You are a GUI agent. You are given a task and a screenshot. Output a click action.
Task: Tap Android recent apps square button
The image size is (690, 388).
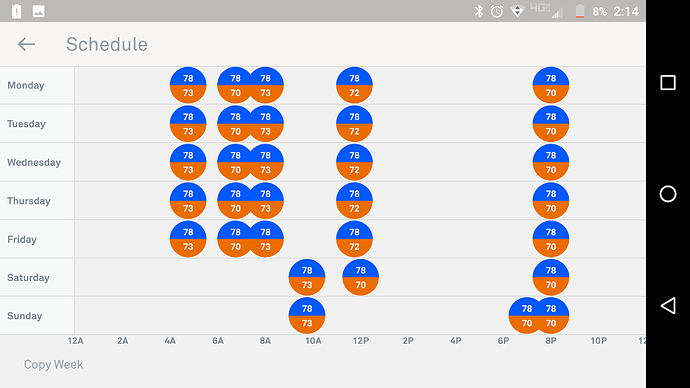pos(668,83)
